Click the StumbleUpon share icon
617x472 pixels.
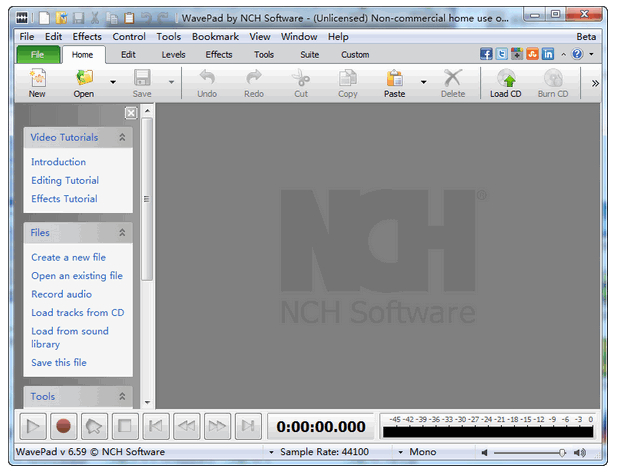coord(532,54)
